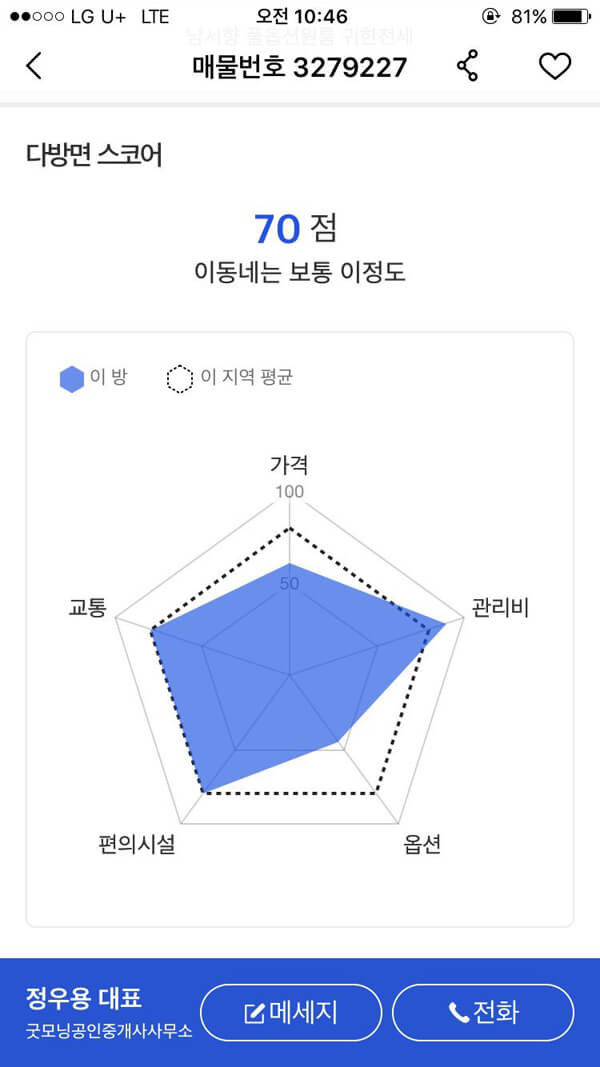This screenshot has width=600, height=1067.
Task: Tap the 메세지 message button
Action: pyautogui.click(x=290, y=1012)
